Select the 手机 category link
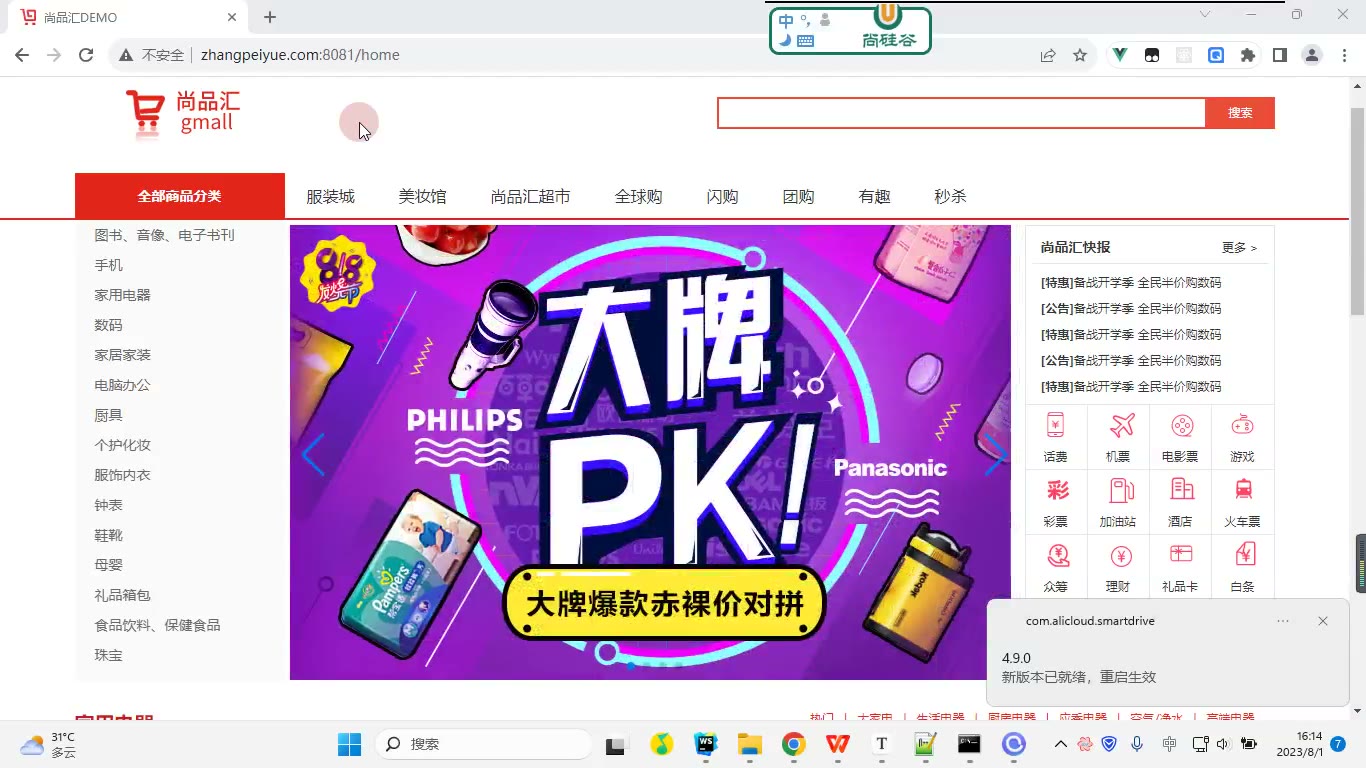 coord(109,265)
